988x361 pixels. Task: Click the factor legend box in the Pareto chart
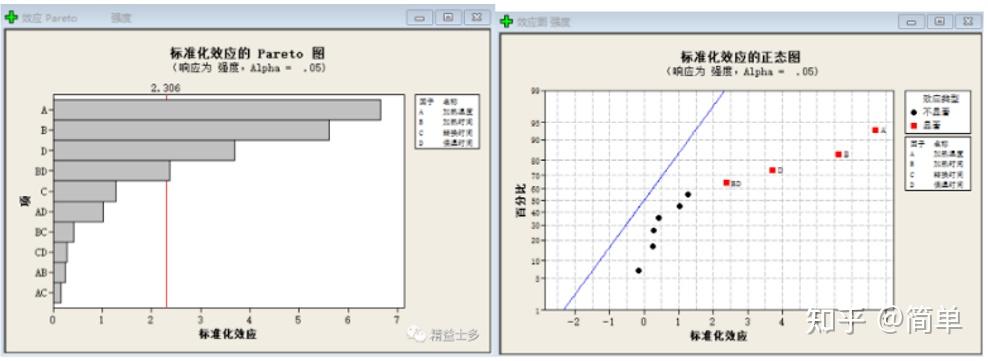click(447, 122)
